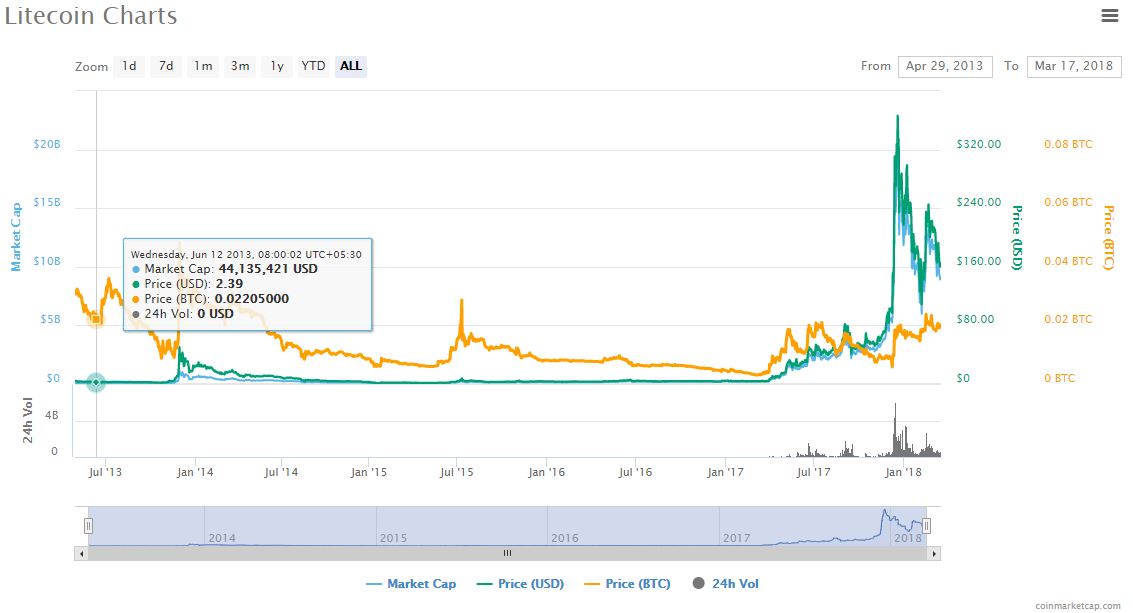Click the 0.08 BTC axis label
The width and height of the screenshot is (1133, 613).
tap(1068, 144)
